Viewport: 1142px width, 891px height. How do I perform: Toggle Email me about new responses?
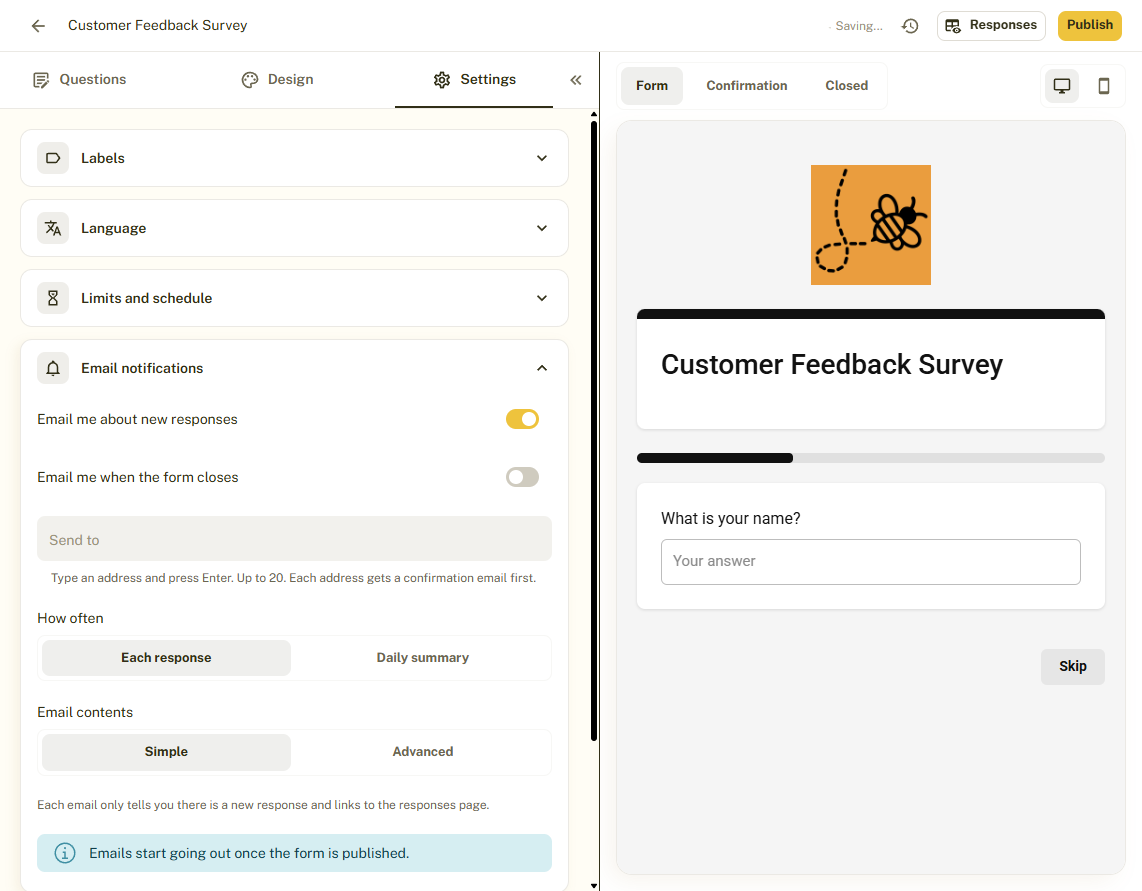[x=522, y=419]
